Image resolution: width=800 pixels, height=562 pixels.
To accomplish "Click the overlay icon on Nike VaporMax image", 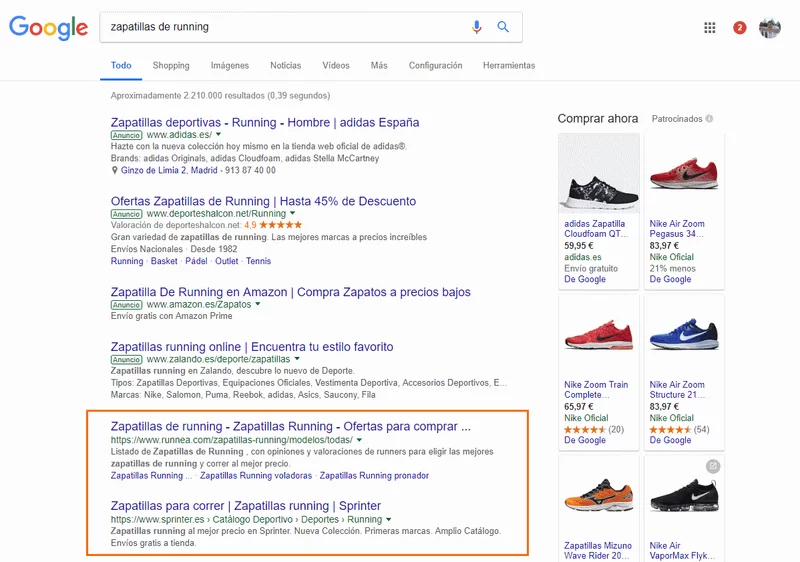I will coord(713,466).
